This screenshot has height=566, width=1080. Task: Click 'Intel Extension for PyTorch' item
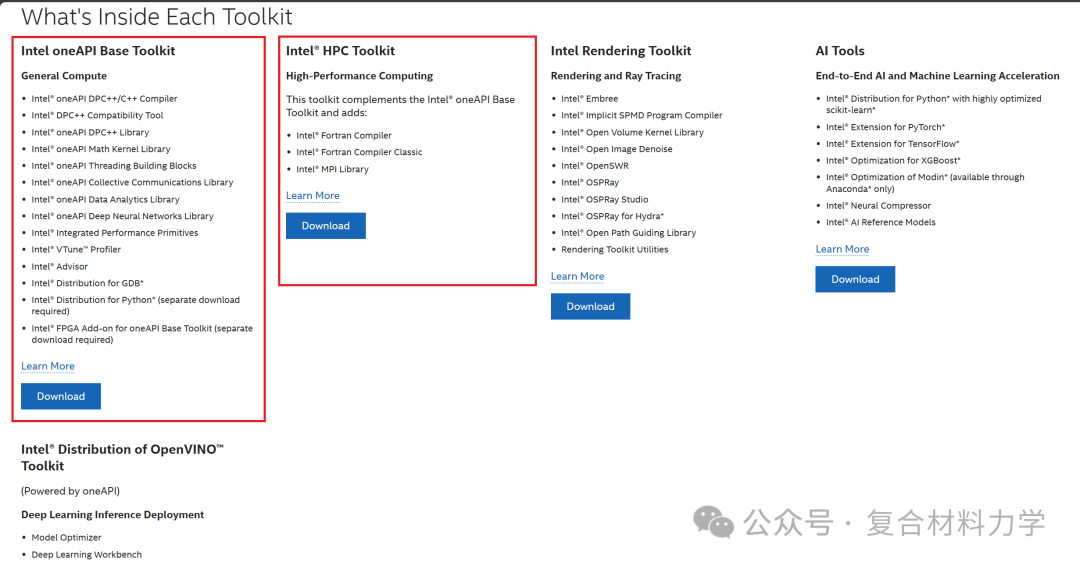(x=885, y=127)
